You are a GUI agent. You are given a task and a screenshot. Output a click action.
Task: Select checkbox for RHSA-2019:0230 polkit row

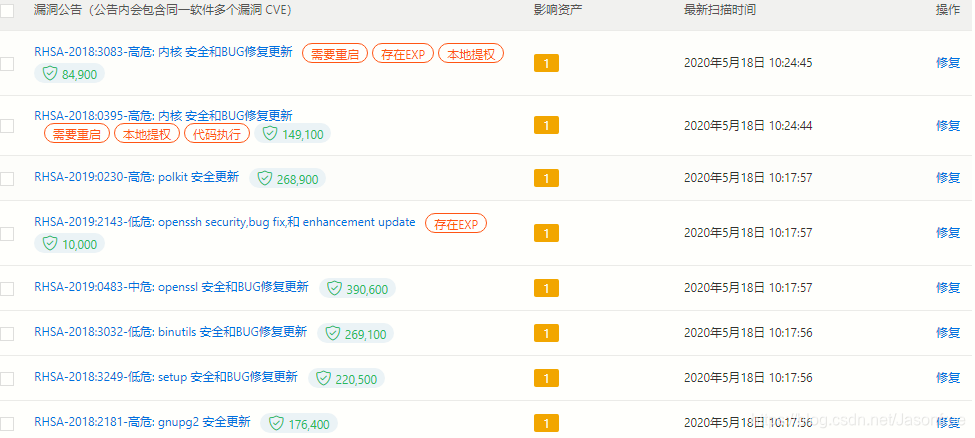(7, 179)
